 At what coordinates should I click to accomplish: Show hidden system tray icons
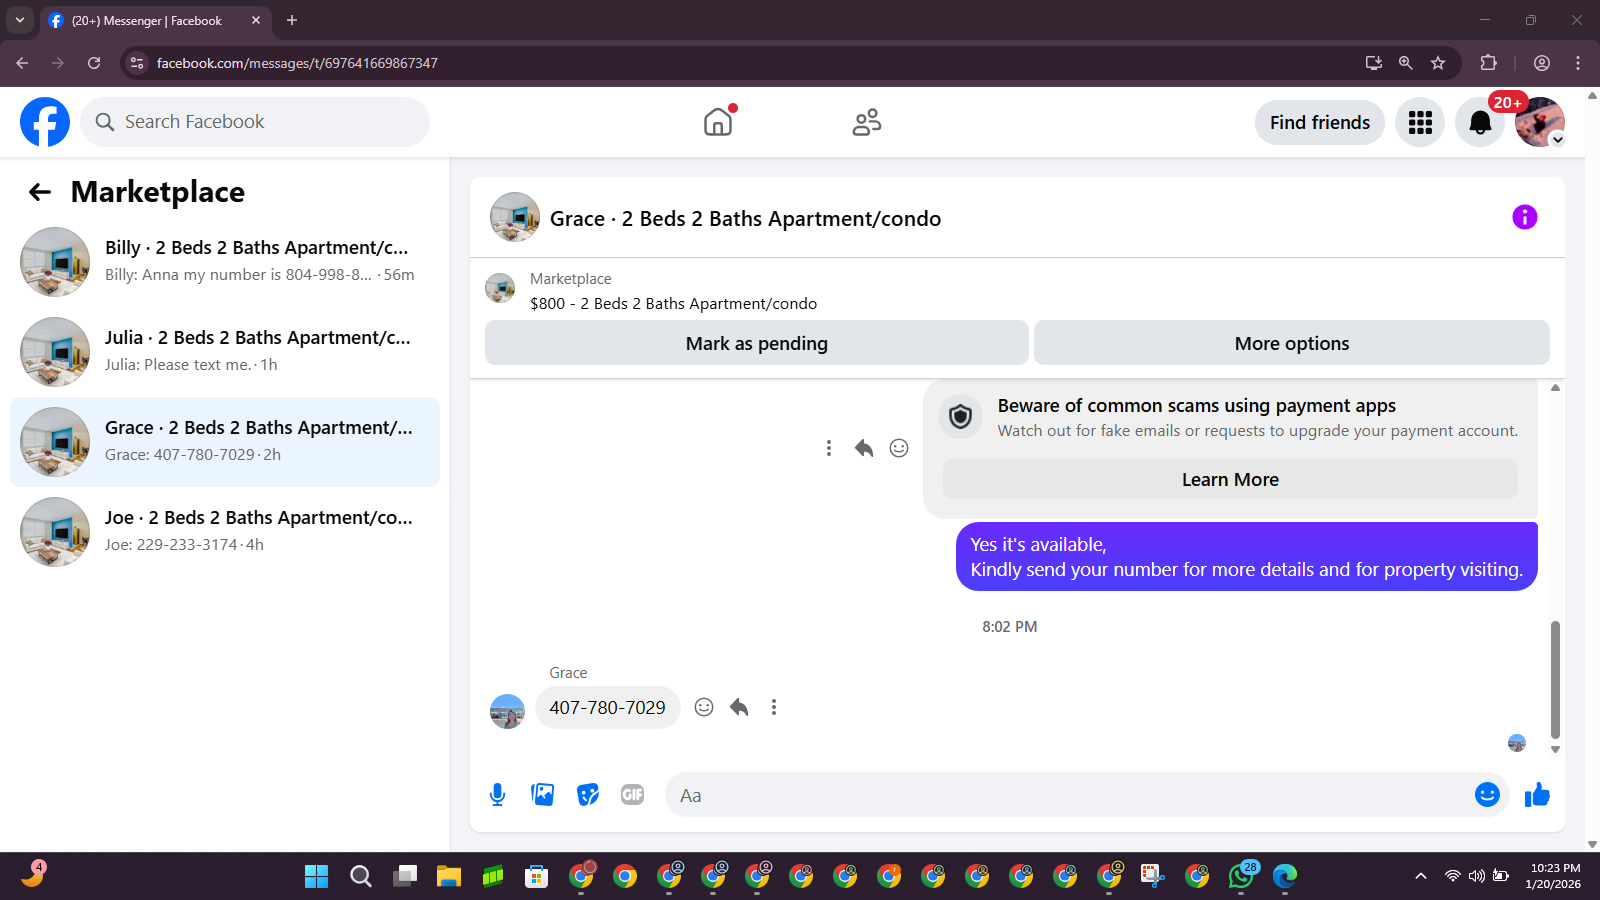pyautogui.click(x=1420, y=876)
